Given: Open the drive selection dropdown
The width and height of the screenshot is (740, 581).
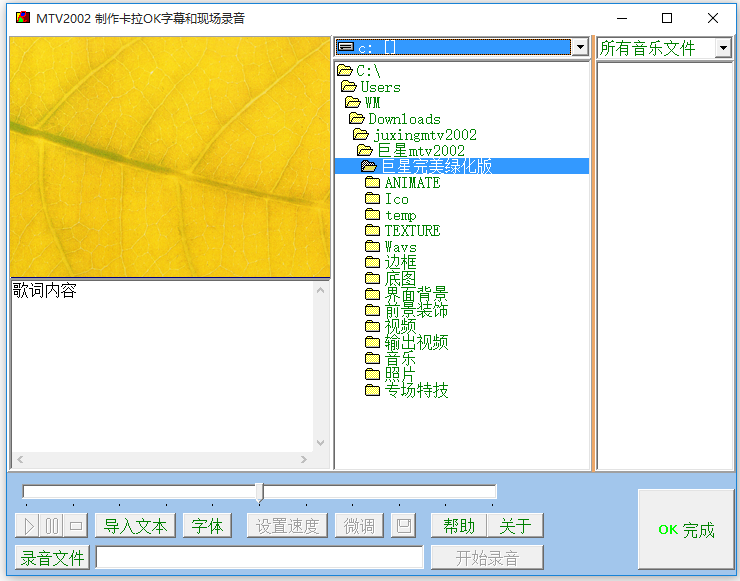Looking at the screenshot, I should tap(579, 47).
